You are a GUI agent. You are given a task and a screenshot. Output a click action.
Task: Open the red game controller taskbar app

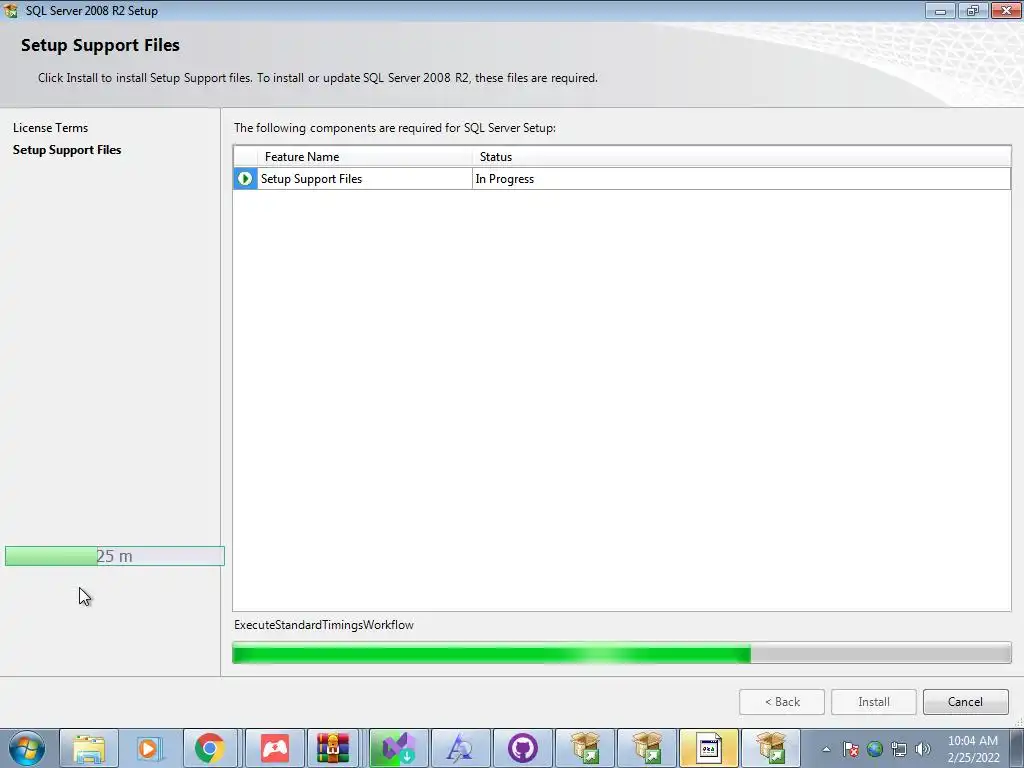tap(275, 748)
